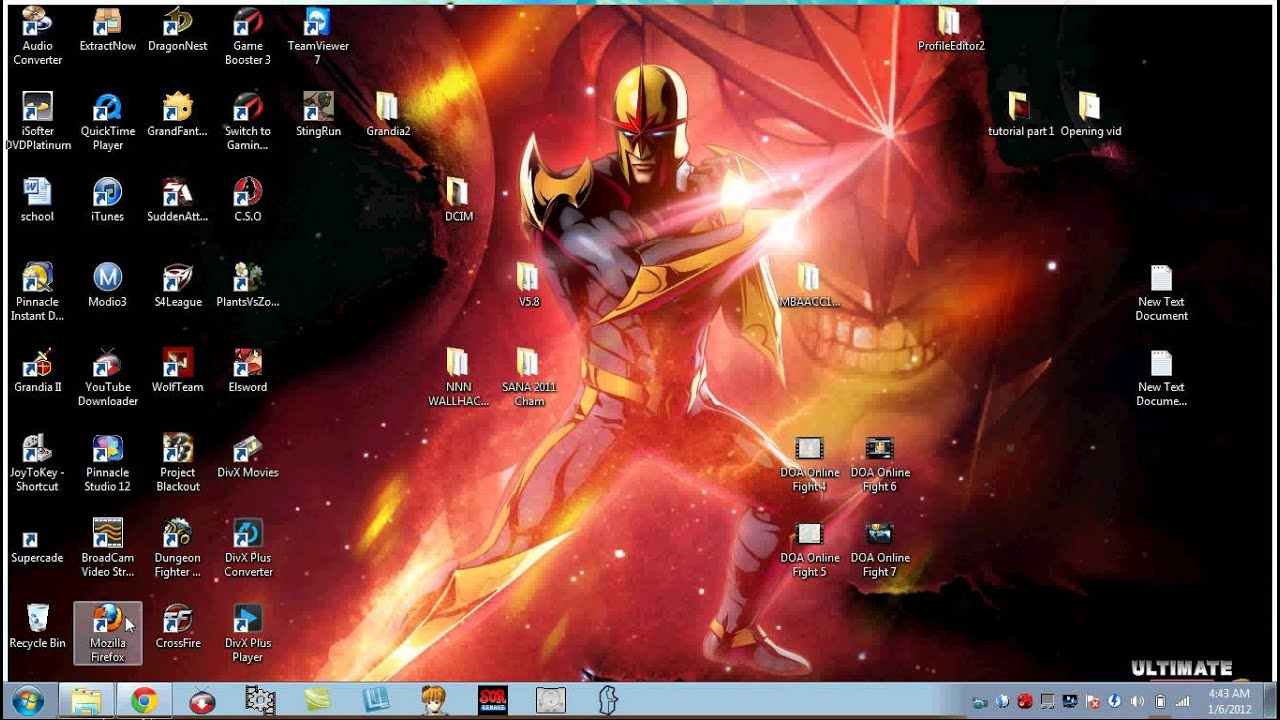Click the film-gear video tool taskbar icon
Screen dimensions: 1280x720
point(260,701)
